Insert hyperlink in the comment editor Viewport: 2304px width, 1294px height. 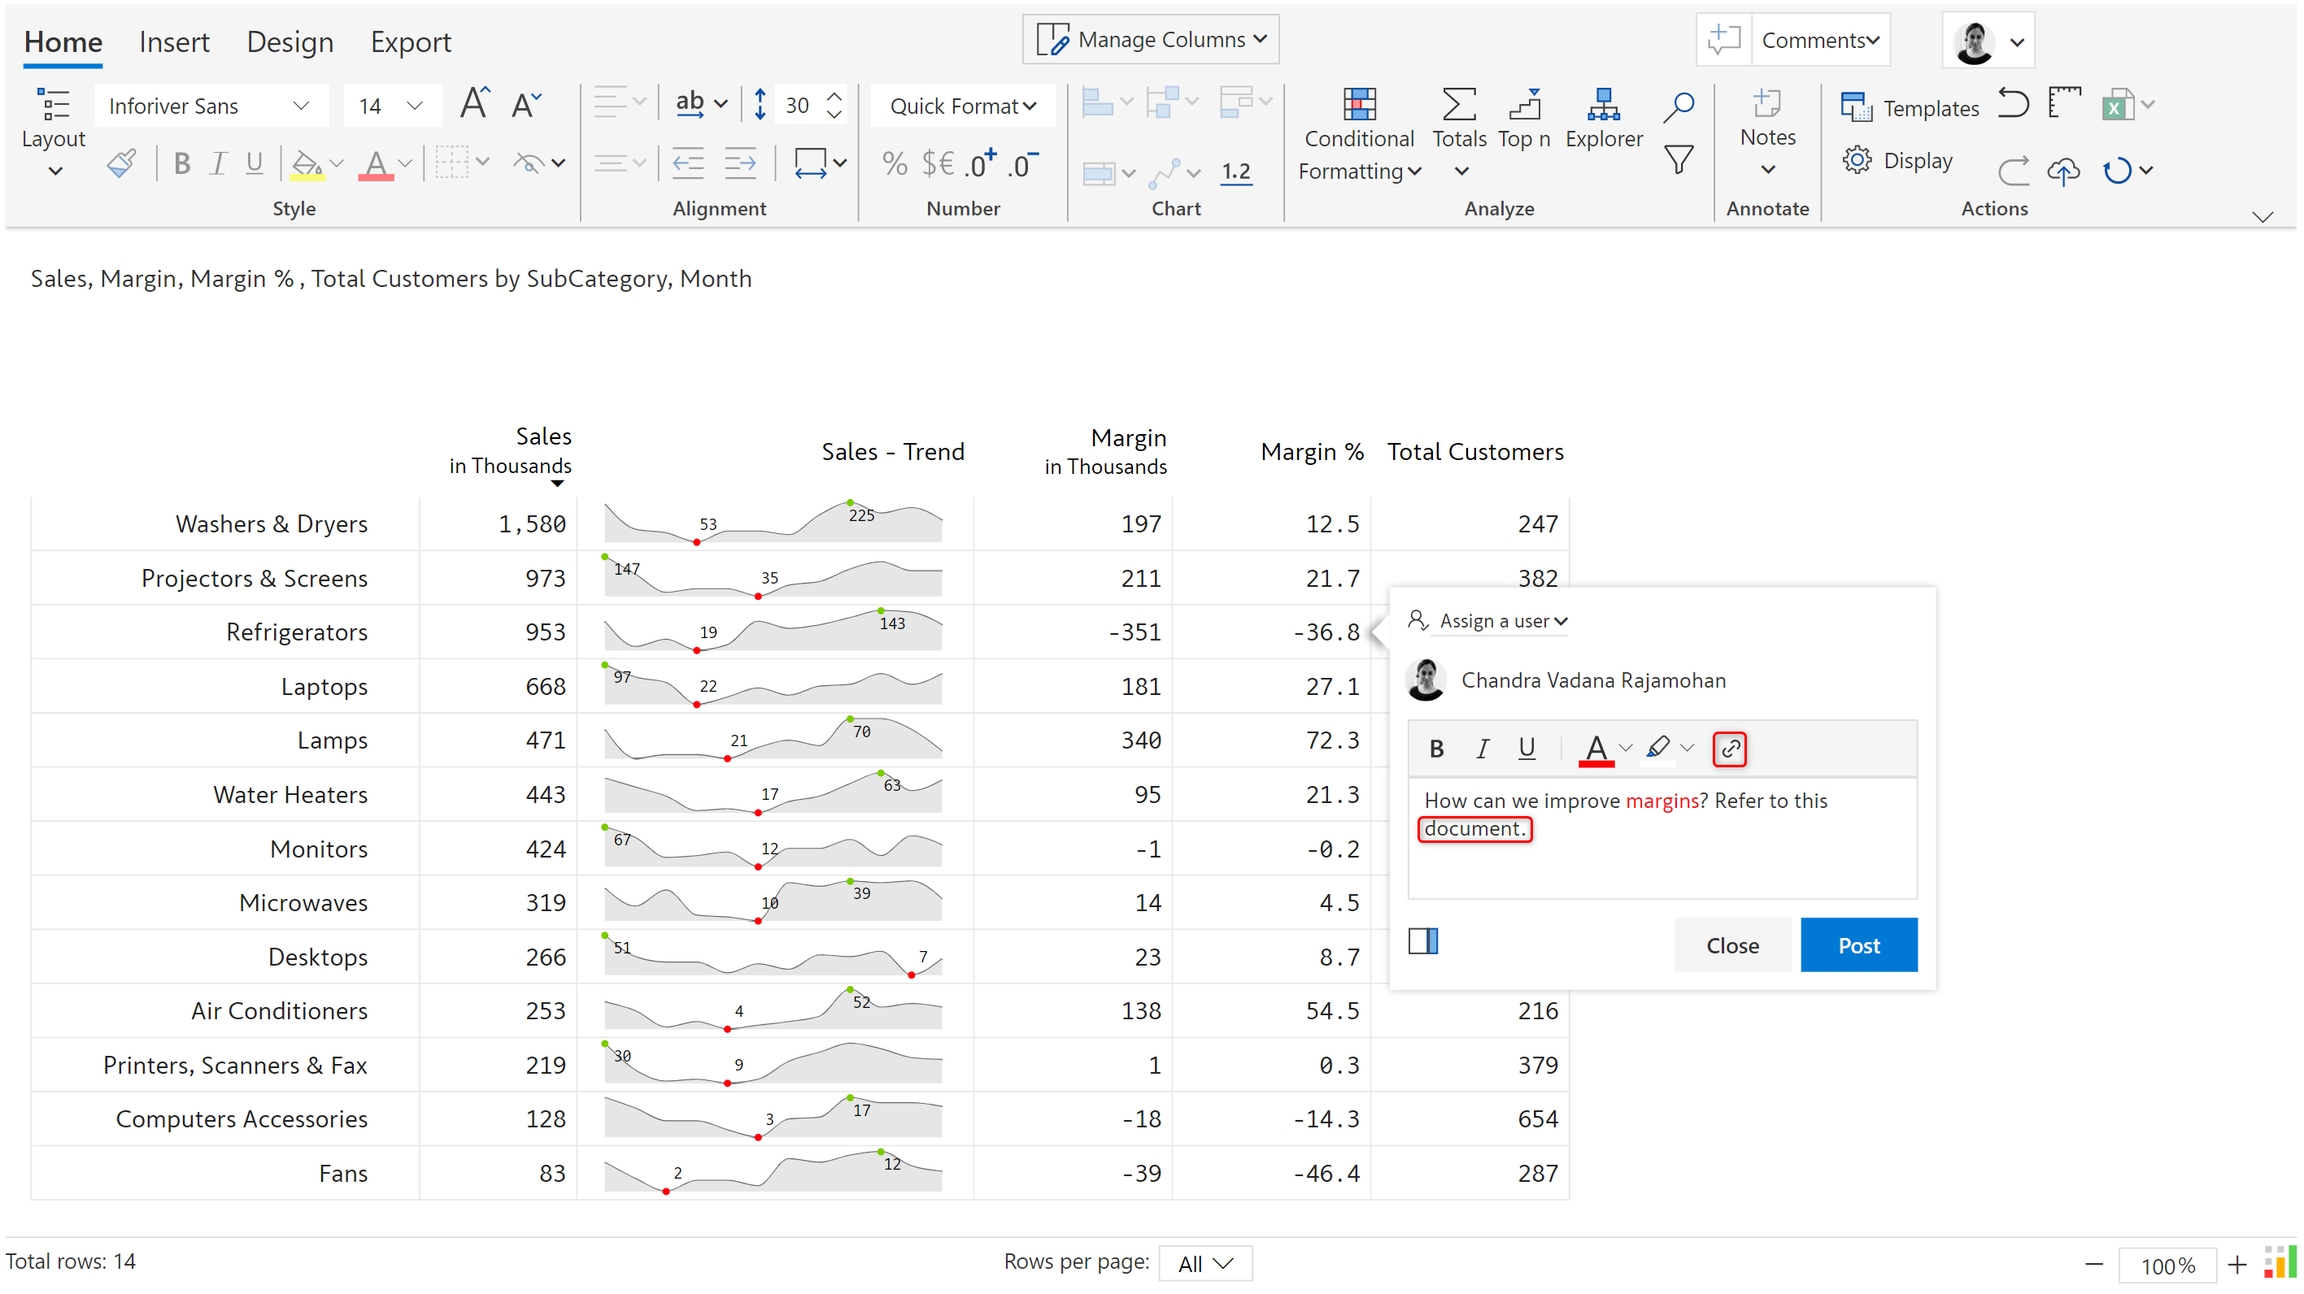tap(1729, 748)
